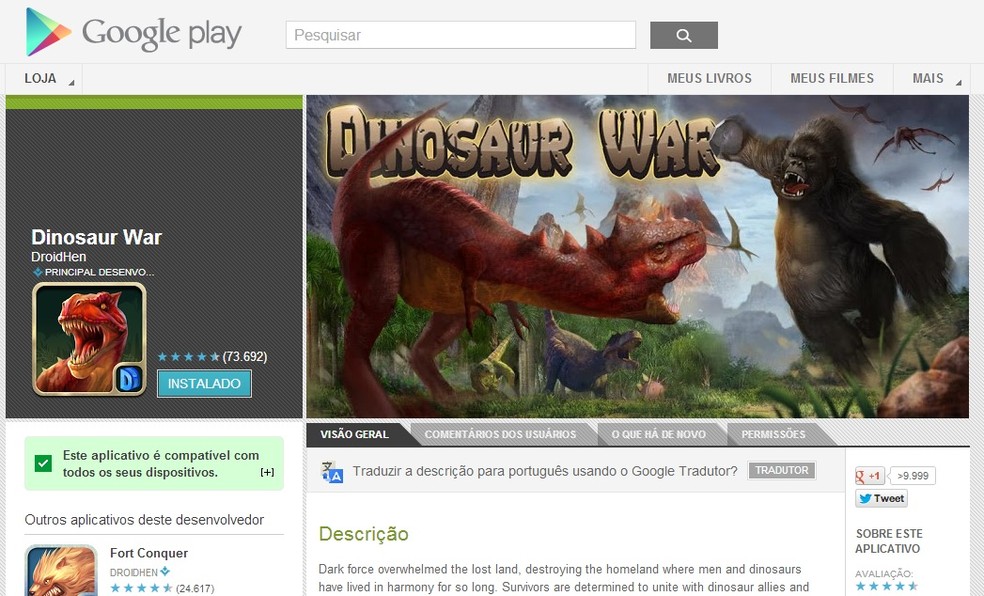Select the VISÃO GERAL tab
Viewport: 984px width, 596px height.
[355, 434]
